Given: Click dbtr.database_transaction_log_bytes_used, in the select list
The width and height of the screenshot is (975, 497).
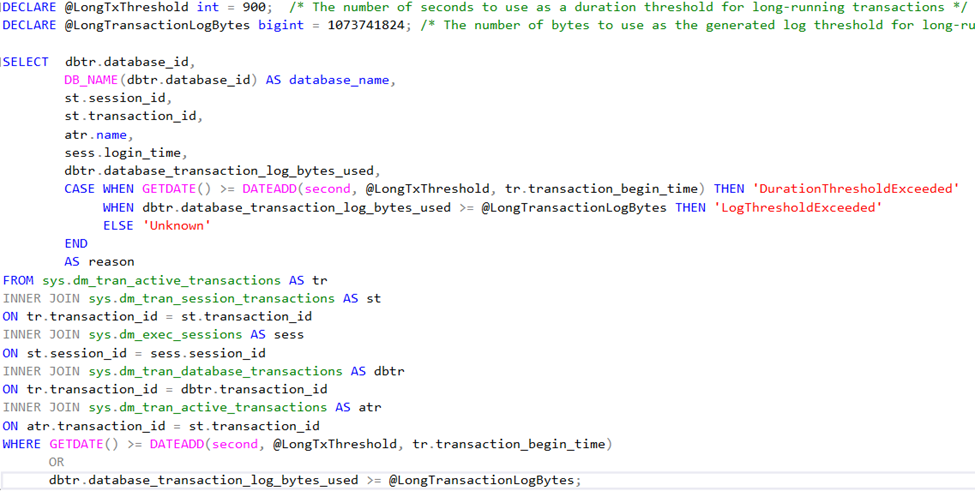Looking at the screenshot, I should (221, 170).
